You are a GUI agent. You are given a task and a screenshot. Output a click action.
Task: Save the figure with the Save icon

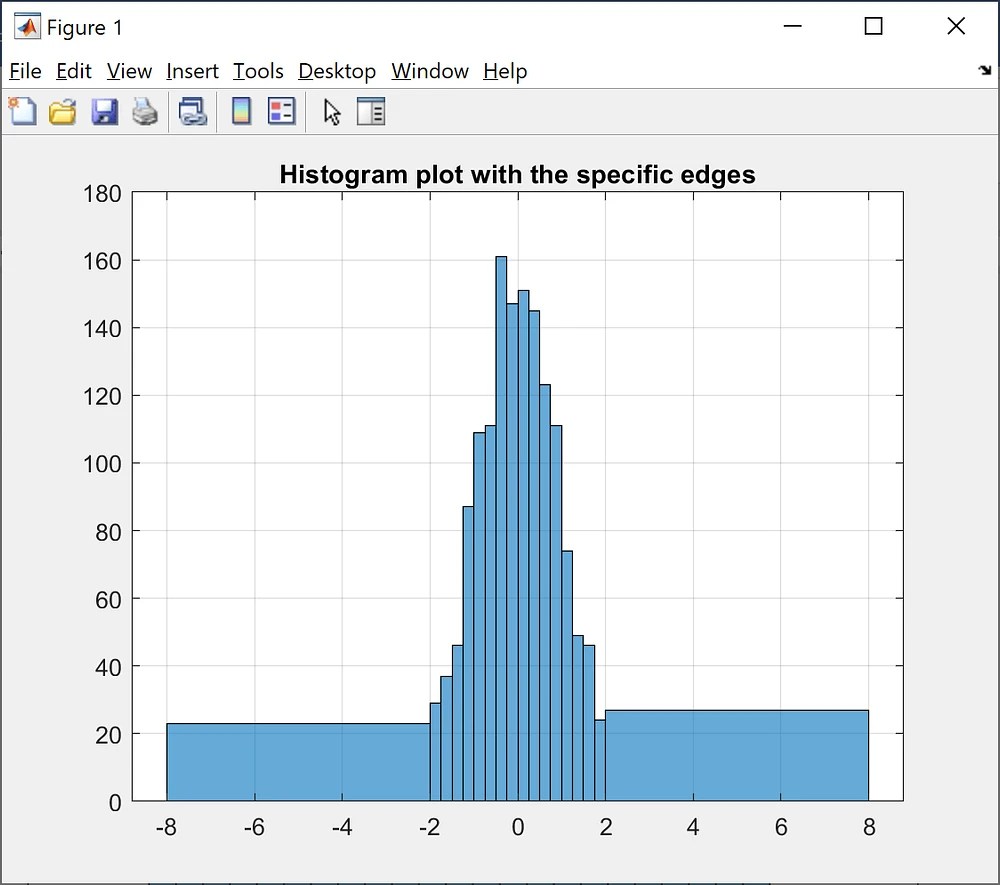[x=104, y=111]
